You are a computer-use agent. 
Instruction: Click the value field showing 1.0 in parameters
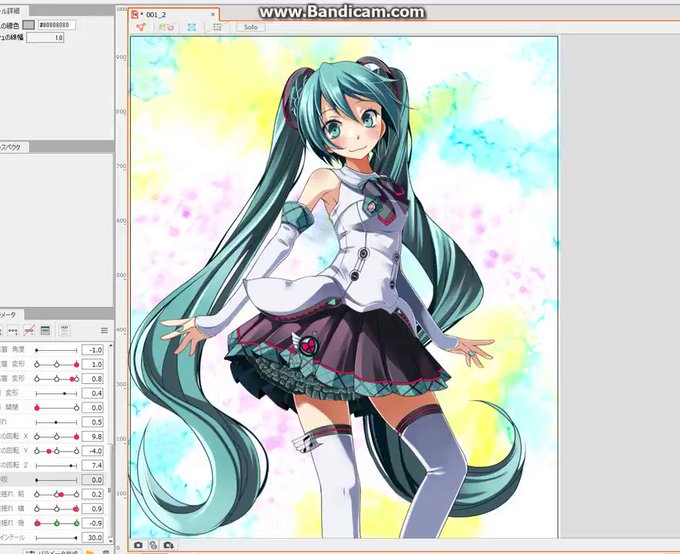click(x=92, y=364)
